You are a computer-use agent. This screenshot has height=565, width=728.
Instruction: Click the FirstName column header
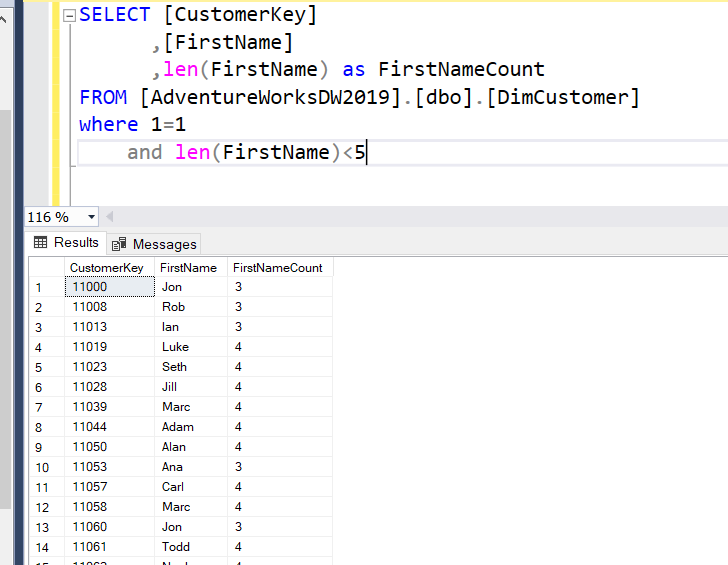pos(190,268)
